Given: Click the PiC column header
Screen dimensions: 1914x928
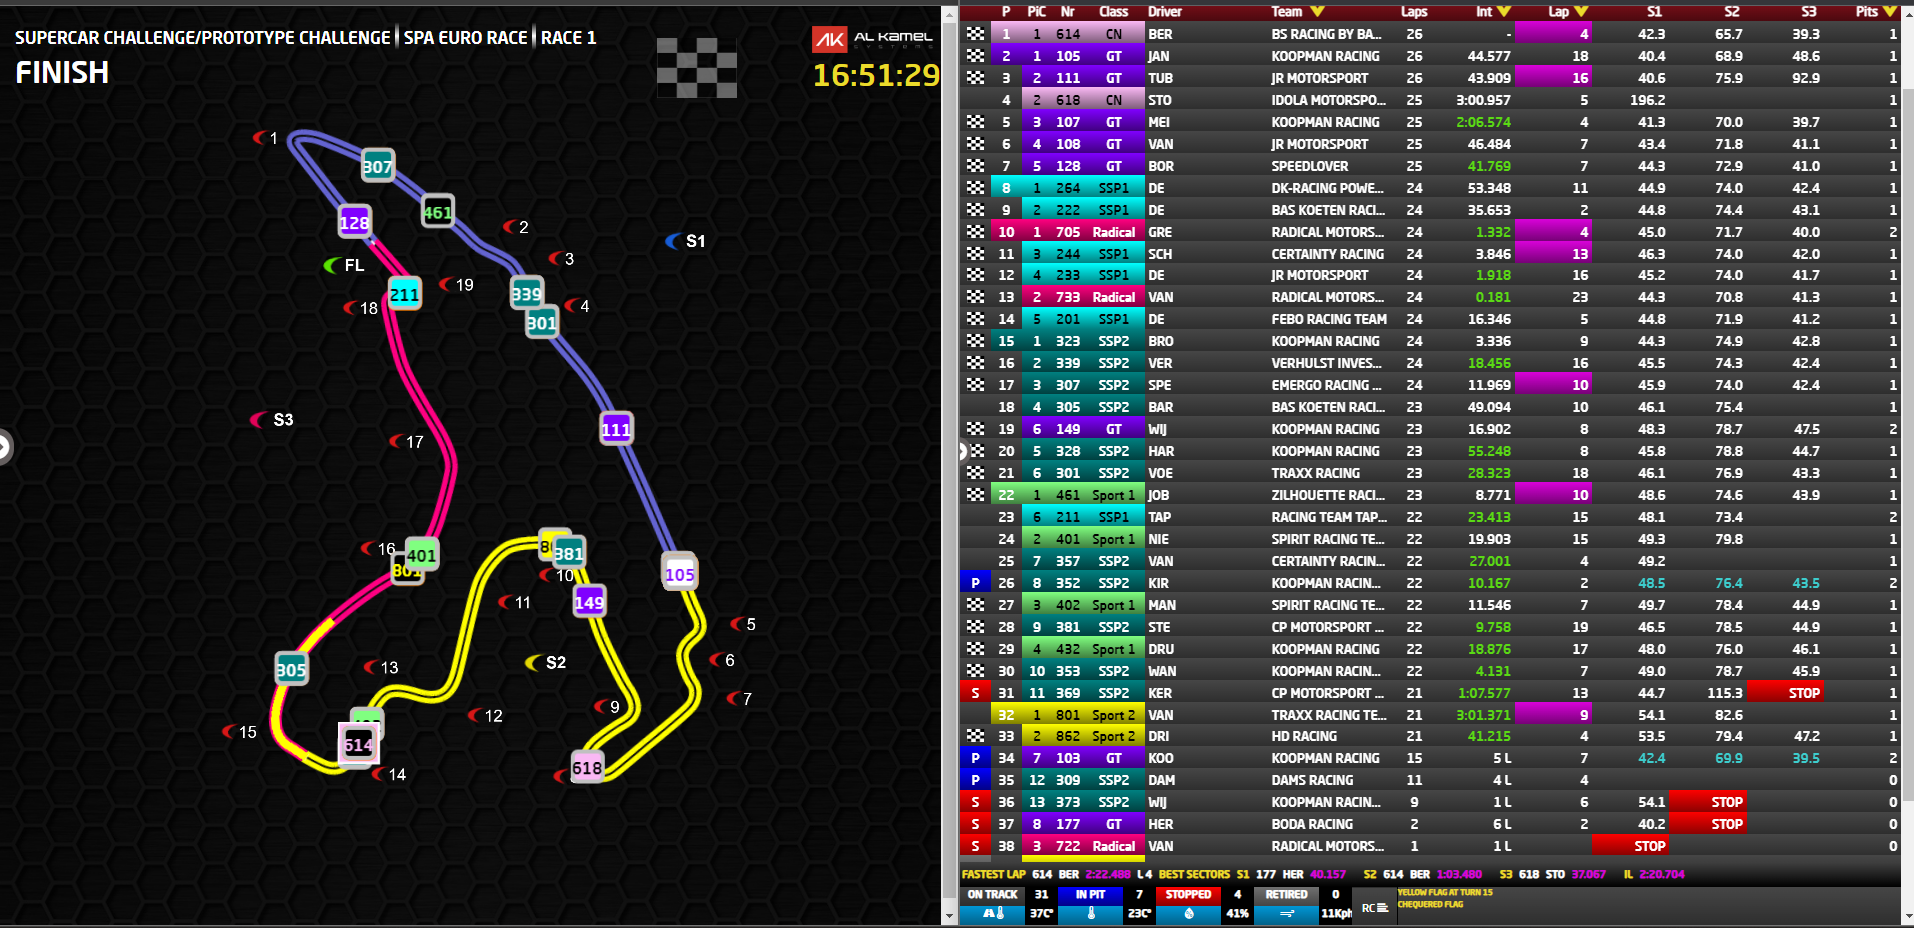Looking at the screenshot, I should pyautogui.click(x=1037, y=12).
